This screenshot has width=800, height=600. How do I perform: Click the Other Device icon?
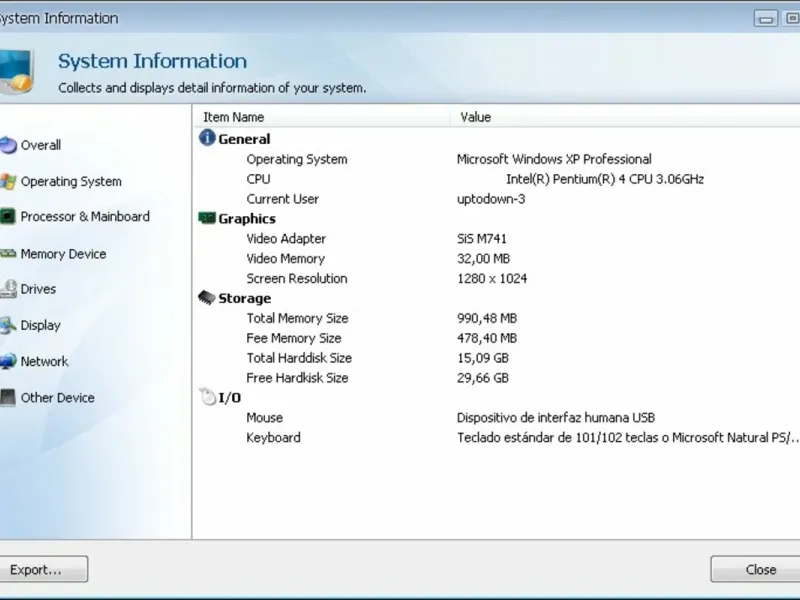tap(8, 398)
